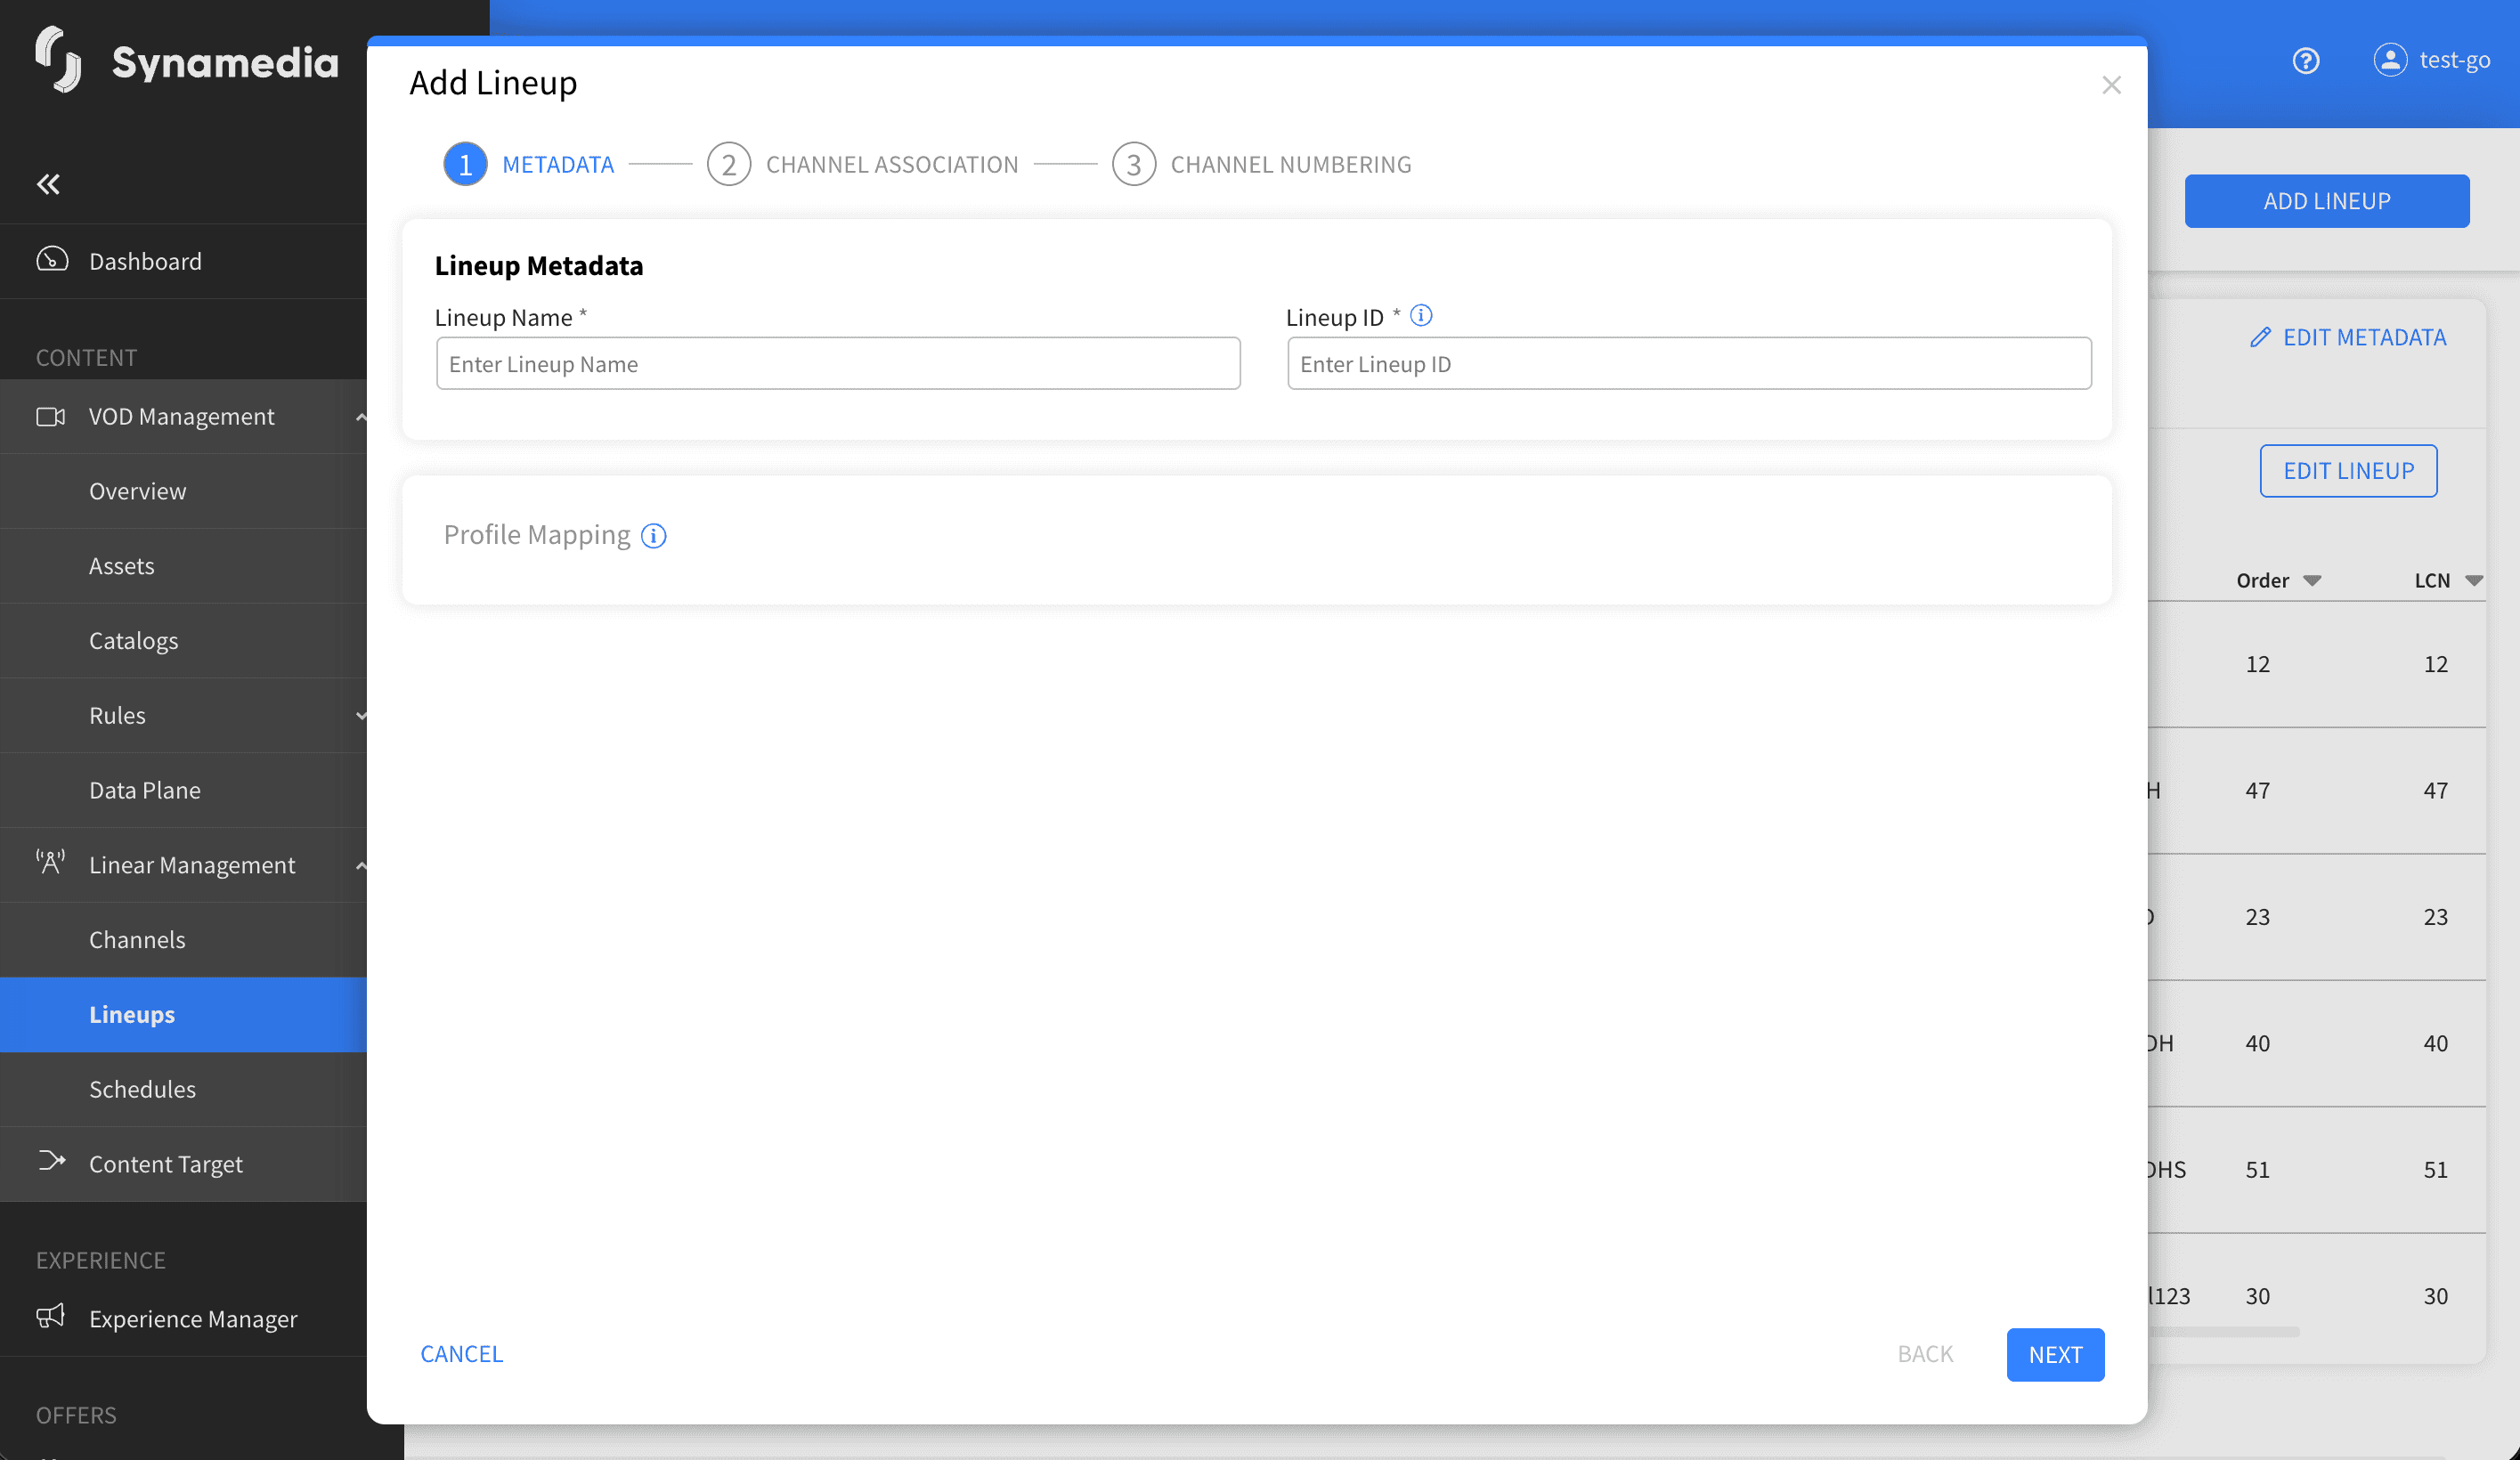Collapse the Linear Management section
The height and width of the screenshot is (1460, 2520).
[x=361, y=866]
